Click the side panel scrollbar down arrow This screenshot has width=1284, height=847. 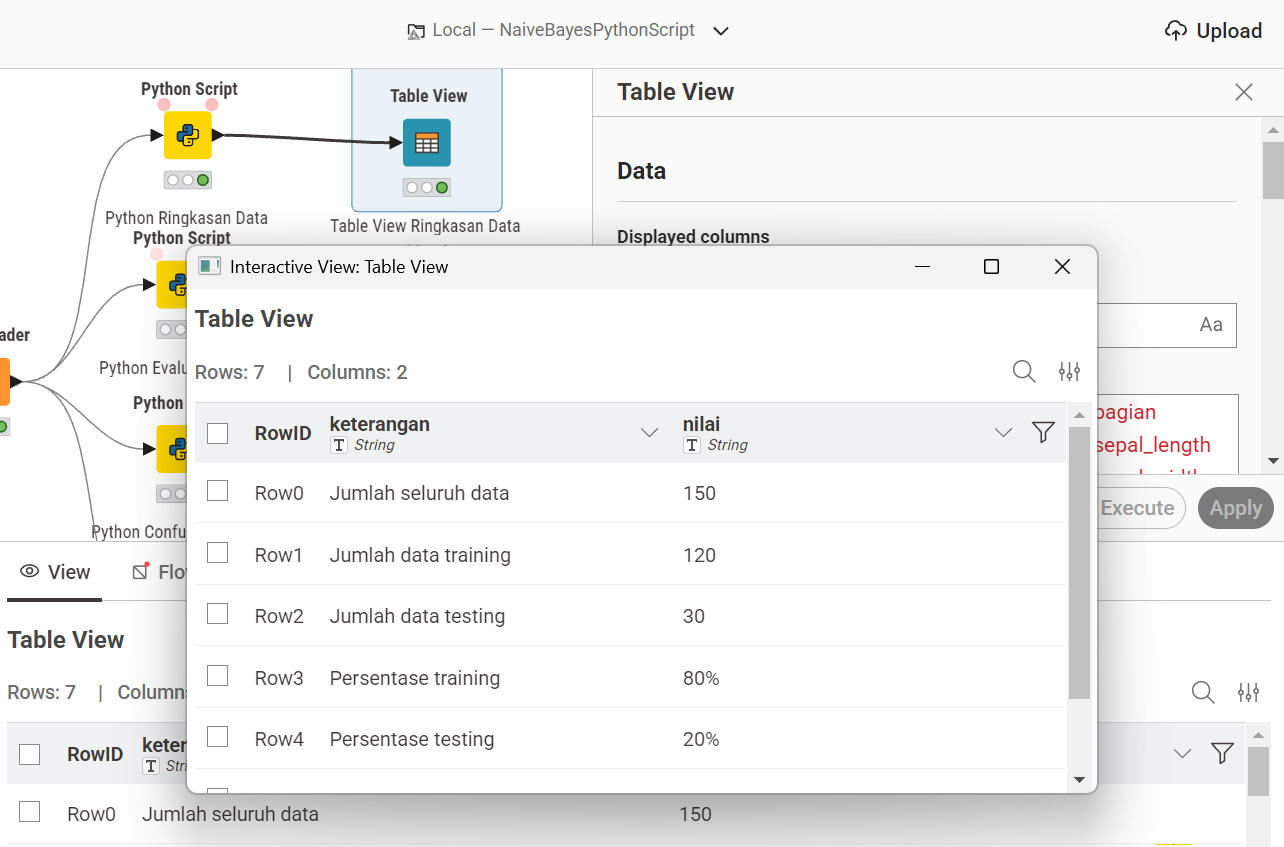(x=1273, y=461)
